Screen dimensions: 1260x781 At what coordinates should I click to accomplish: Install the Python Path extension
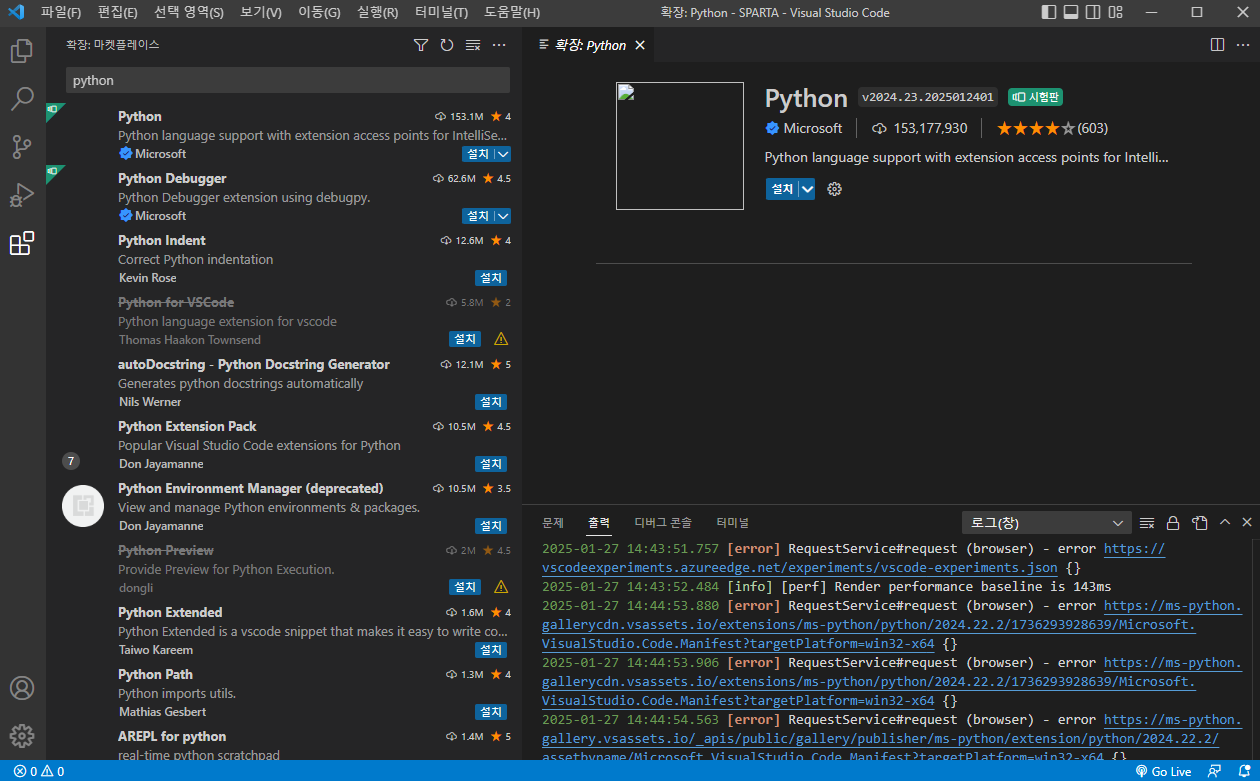(491, 712)
